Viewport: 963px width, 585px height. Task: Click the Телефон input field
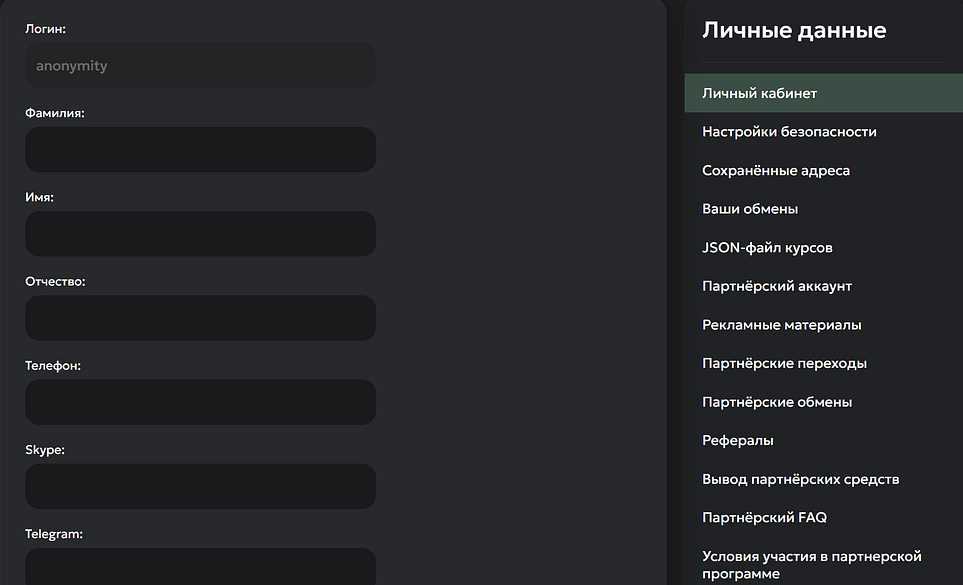[x=200, y=402]
